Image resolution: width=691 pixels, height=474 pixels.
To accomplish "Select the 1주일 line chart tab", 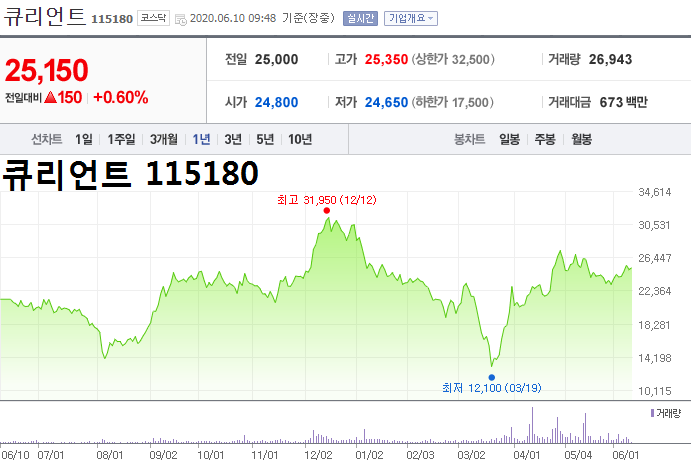I will pos(122,140).
